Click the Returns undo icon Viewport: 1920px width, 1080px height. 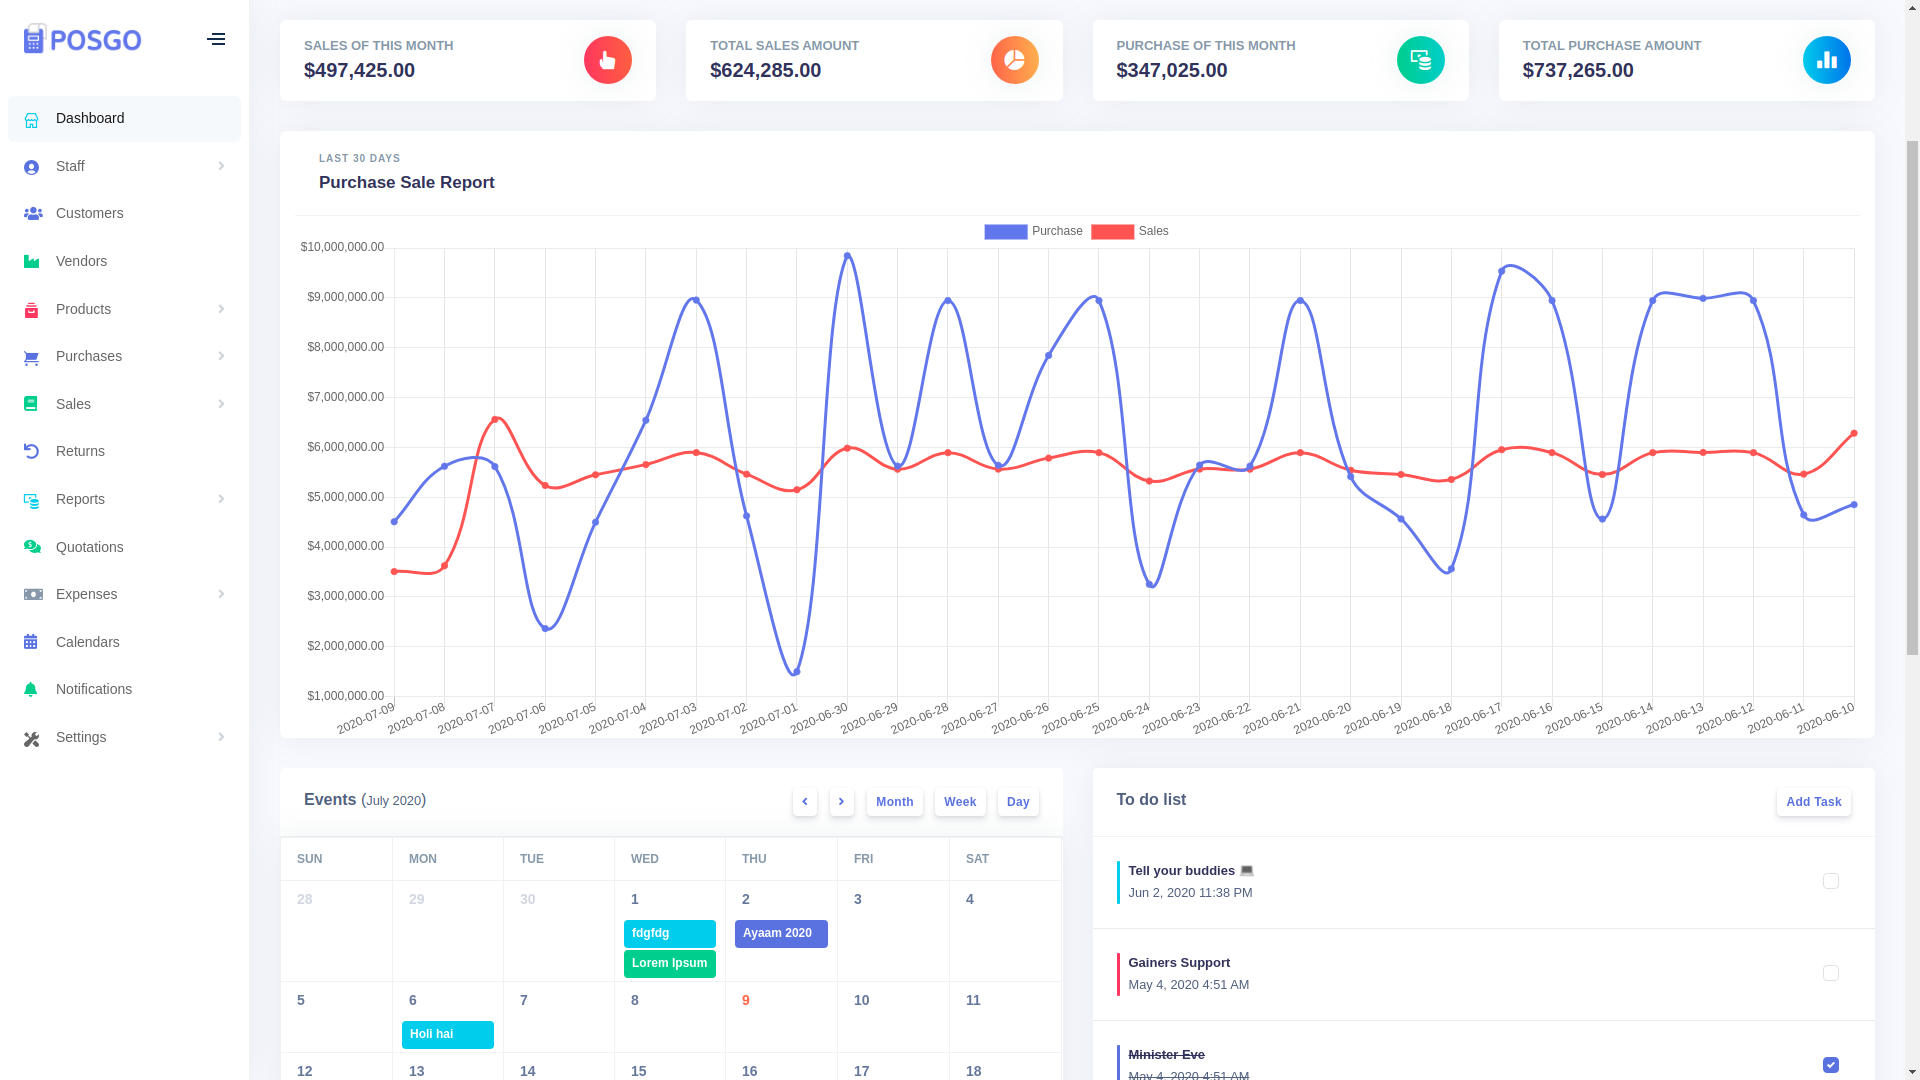(31, 452)
